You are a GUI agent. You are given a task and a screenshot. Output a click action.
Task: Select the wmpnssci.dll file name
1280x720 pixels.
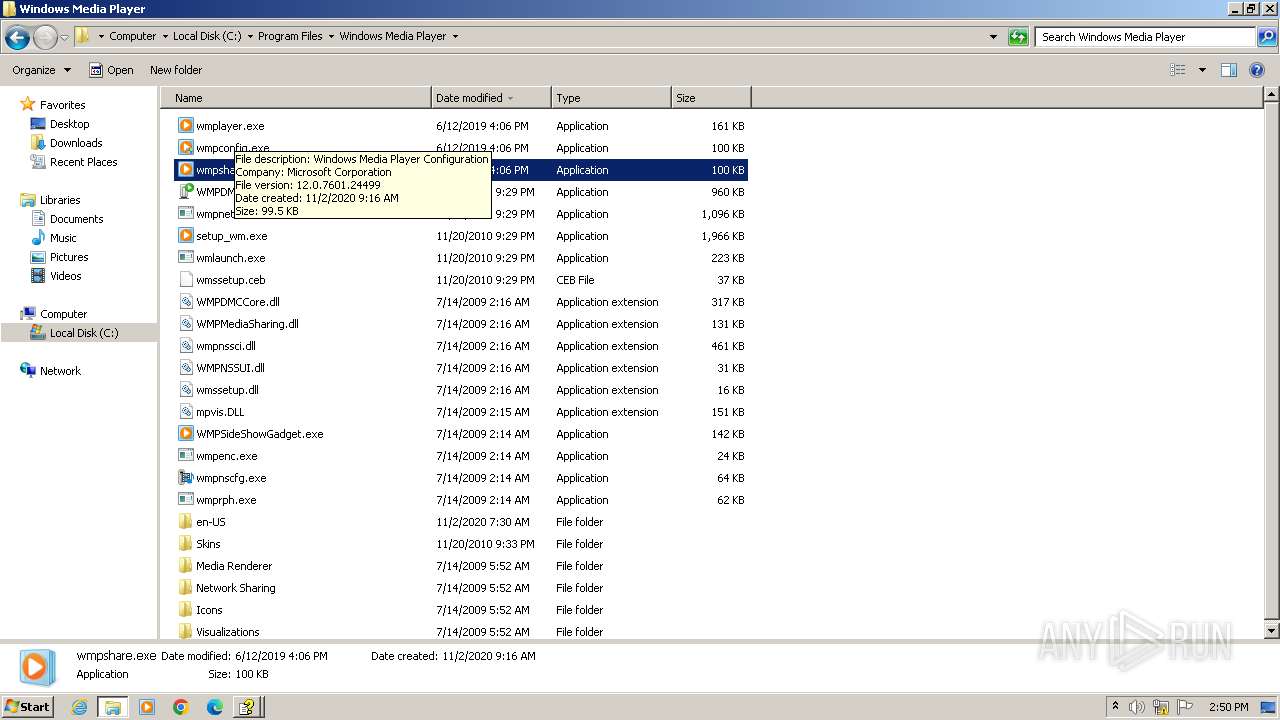(x=226, y=346)
